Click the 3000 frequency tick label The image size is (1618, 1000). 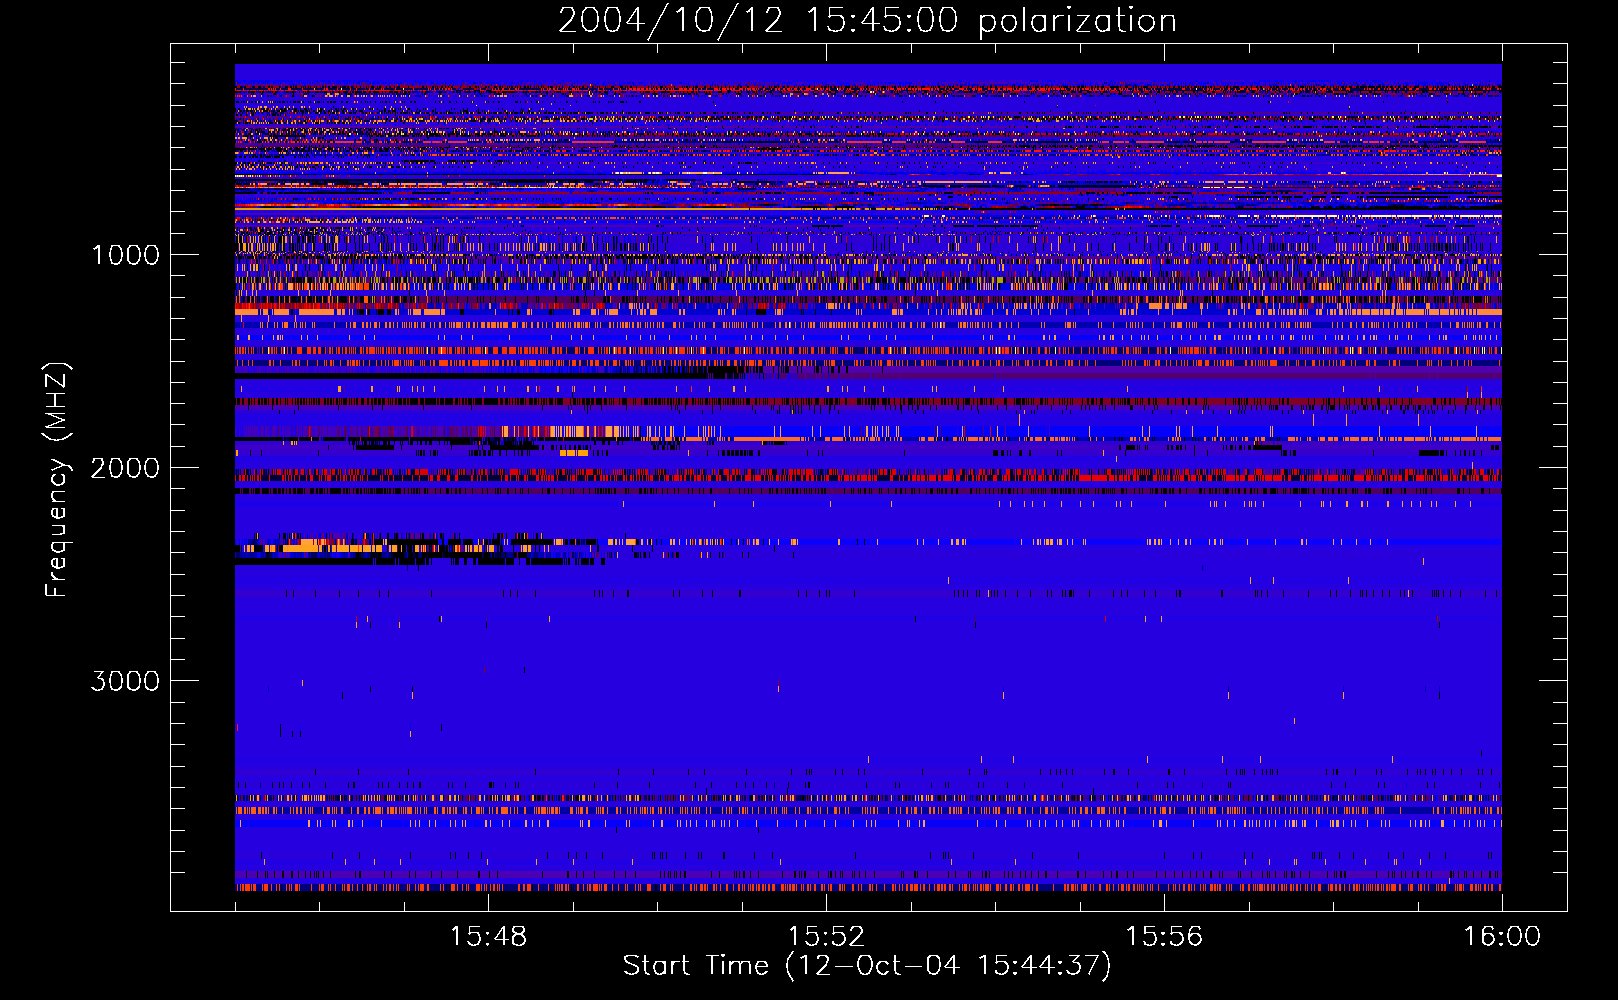125,681
